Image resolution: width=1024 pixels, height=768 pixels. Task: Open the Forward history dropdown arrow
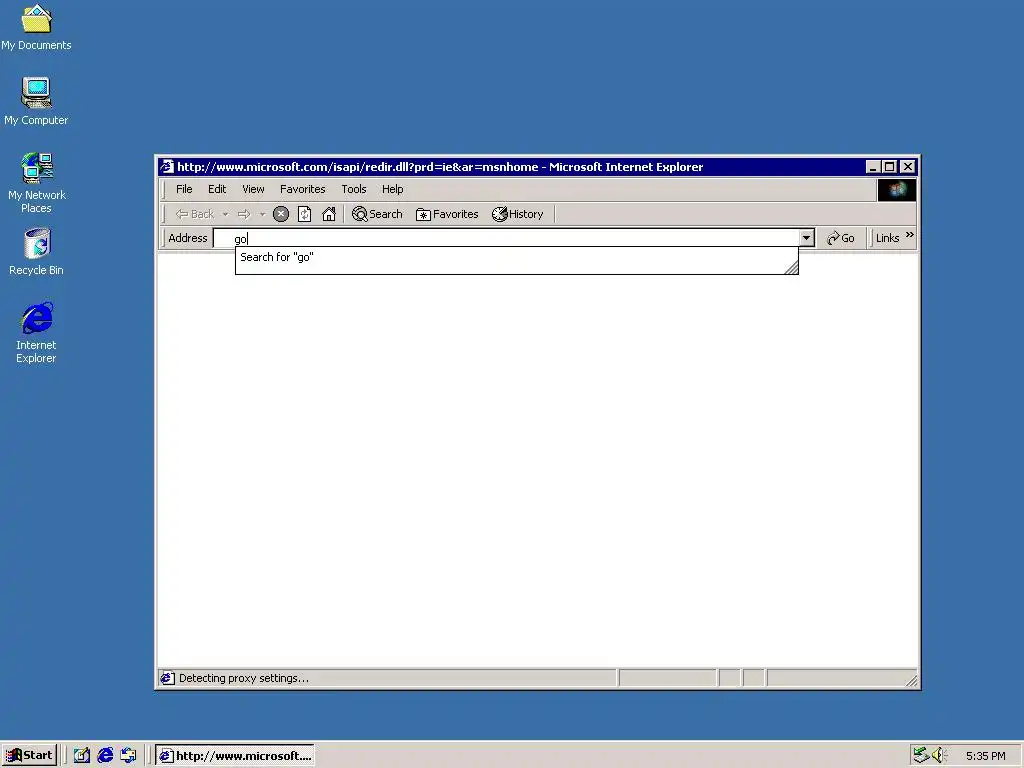pyautogui.click(x=263, y=214)
